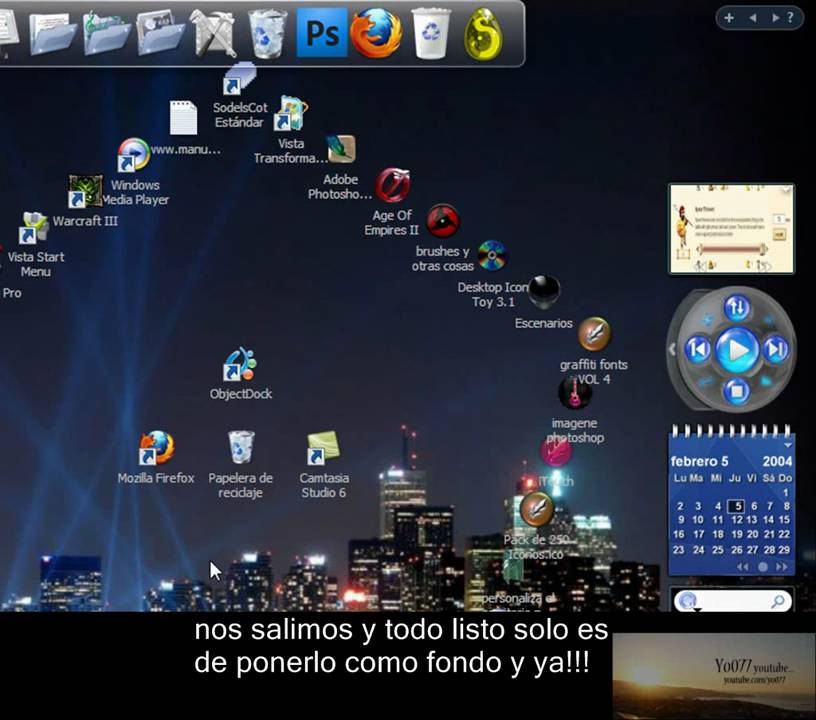Image resolution: width=816 pixels, height=720 pixels.
Task: Open the Vista Transformation desktop shortcut
Action: point(291,113)
